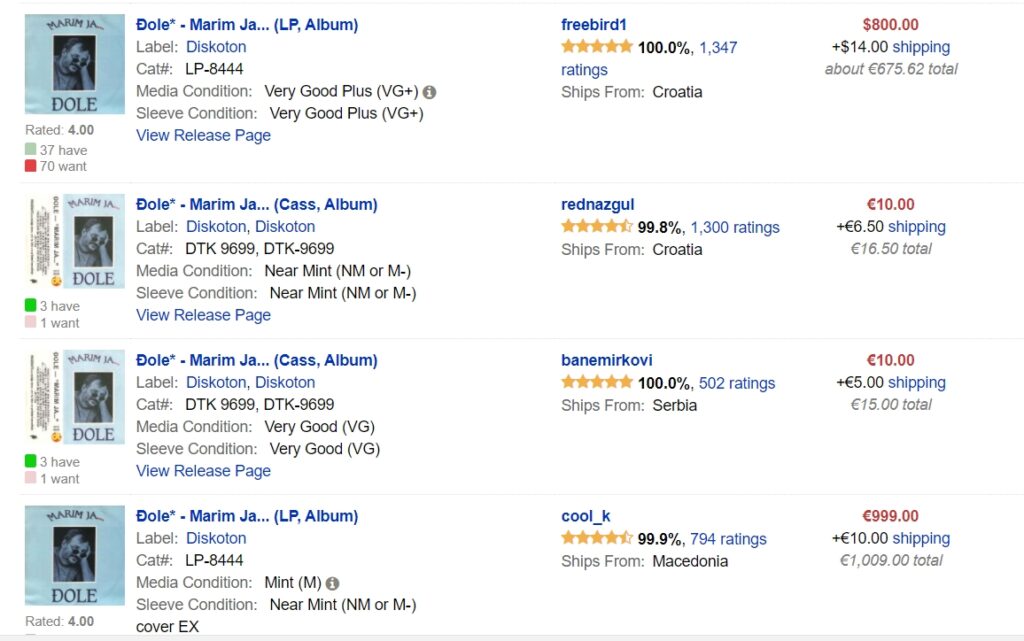Open seller profile rednazgul
This screenshot has height=641, width=1024.
[598, 204]
